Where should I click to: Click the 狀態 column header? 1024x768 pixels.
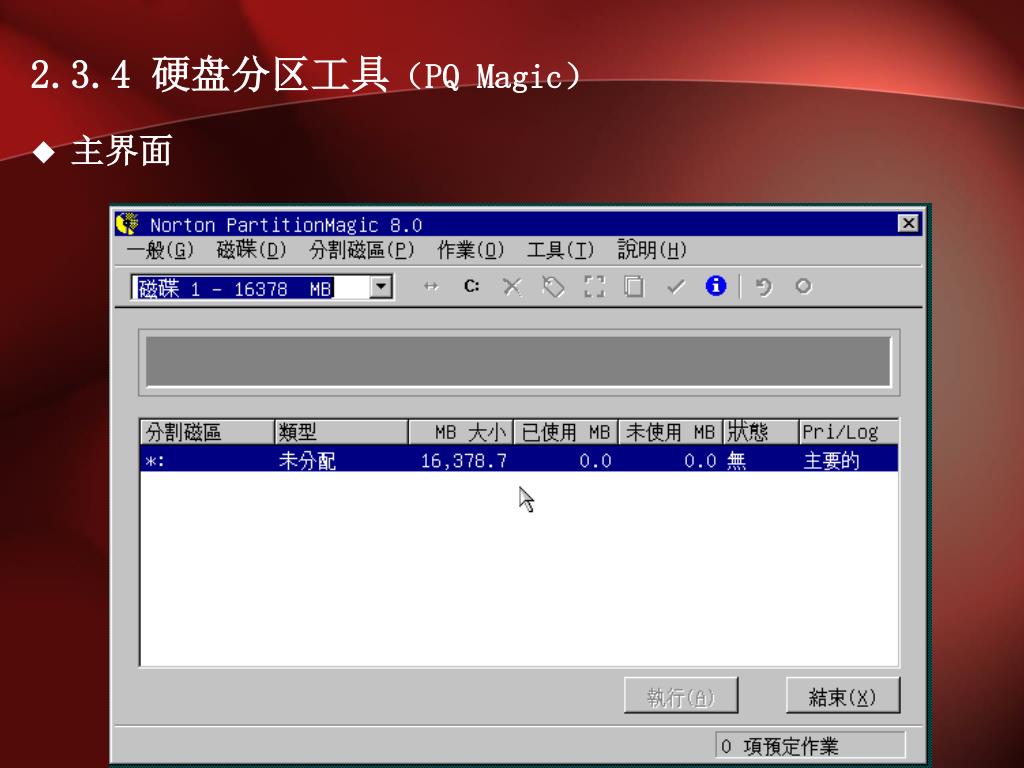click(761, 432)
